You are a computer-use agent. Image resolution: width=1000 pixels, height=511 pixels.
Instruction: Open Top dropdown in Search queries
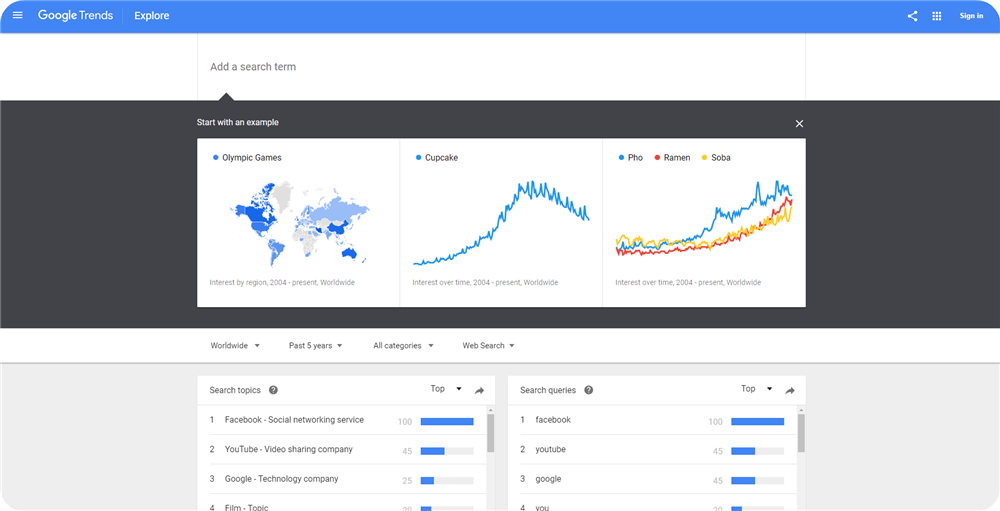pos(756,389)
